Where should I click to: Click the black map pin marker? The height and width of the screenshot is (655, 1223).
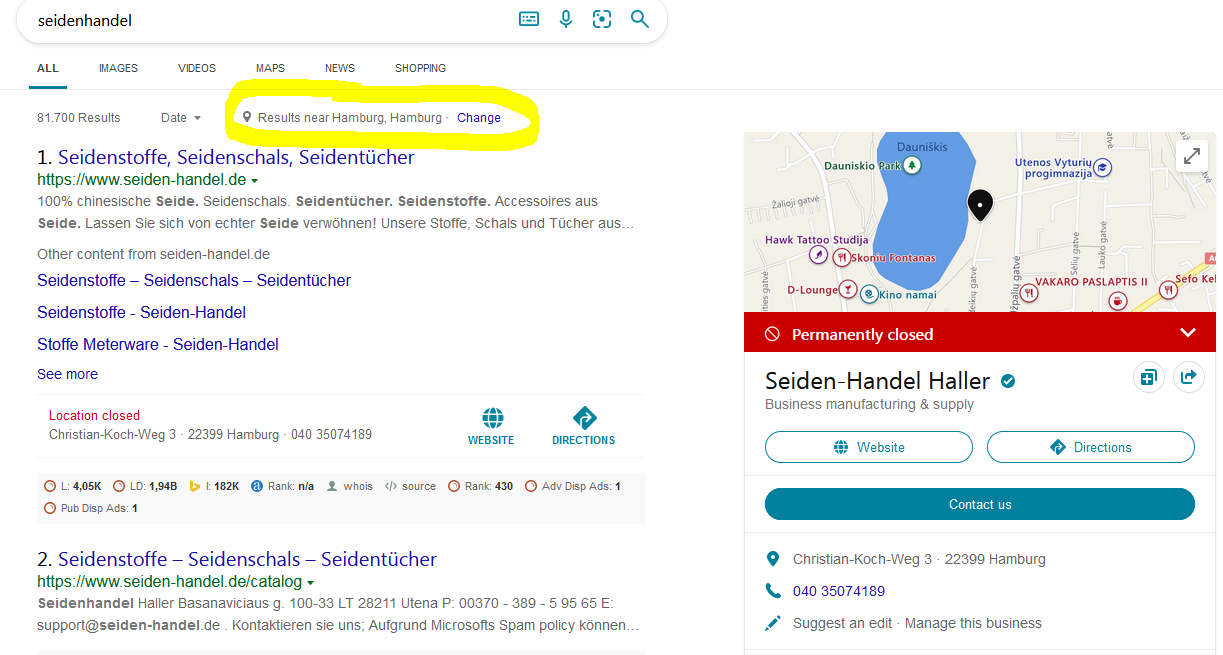pyautogui.click(x=980, y=204)
